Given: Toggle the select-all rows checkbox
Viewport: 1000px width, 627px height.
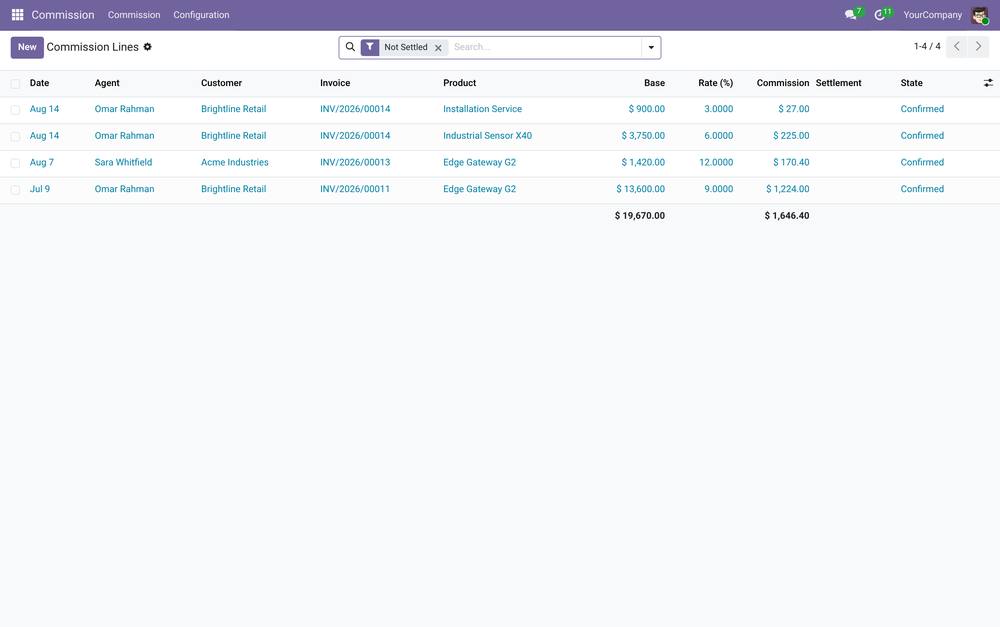Looking at the screenshot, I should coord(15,84).
